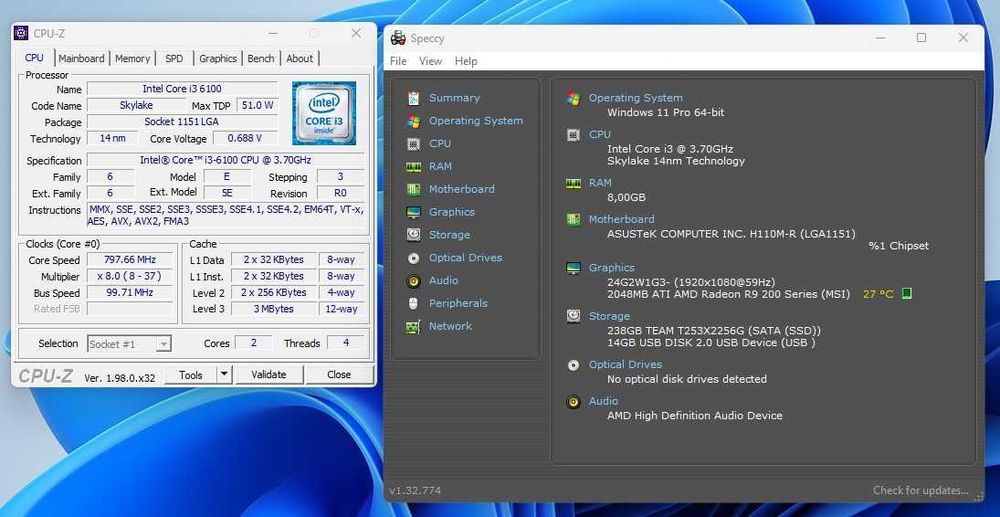Click the Summary clipboard icon in Speccy sidebar
The image size is (1000, 517).
pyautogui.click(x=413, y=98)
